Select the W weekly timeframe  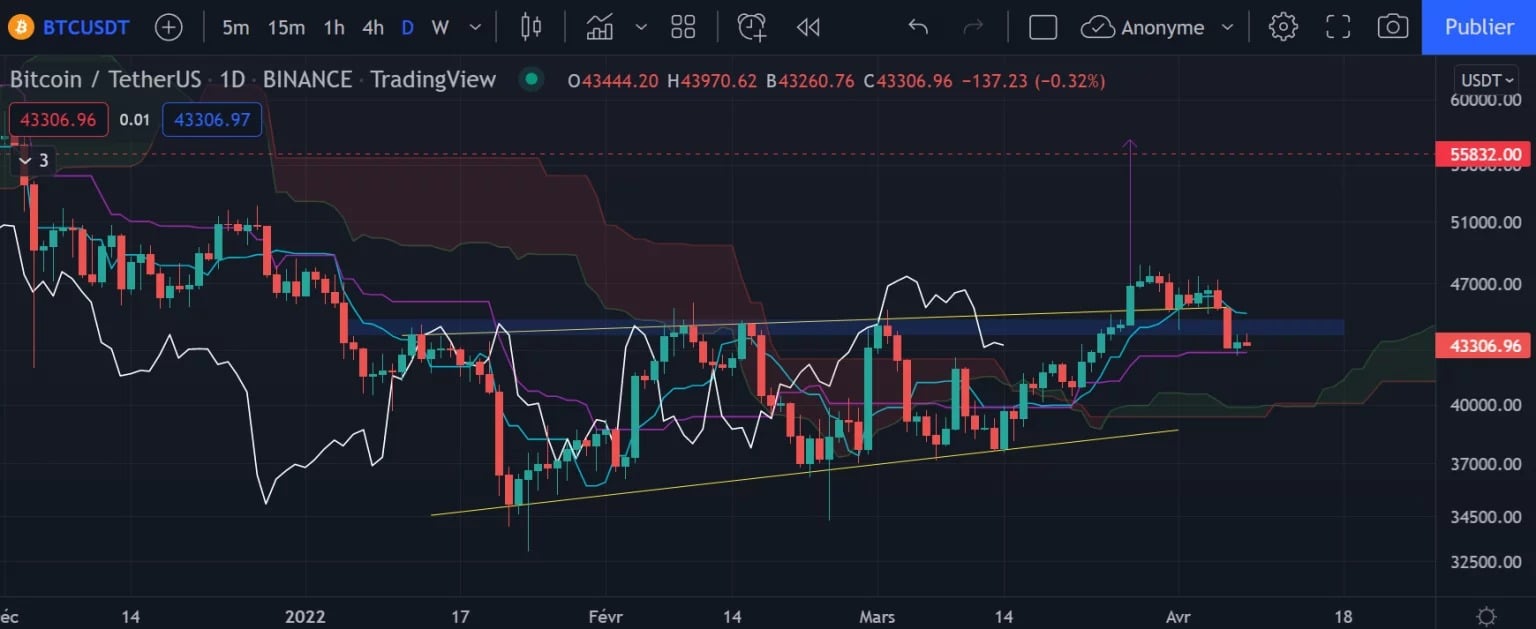coord(440,27)
